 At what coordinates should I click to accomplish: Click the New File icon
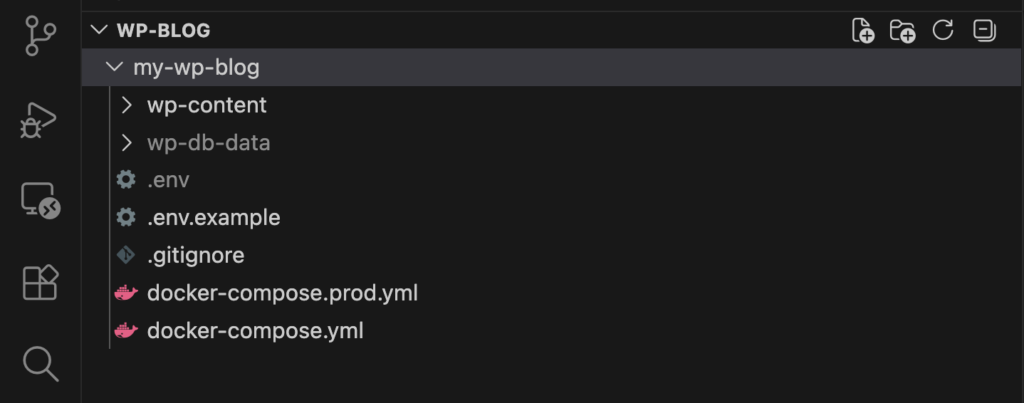(x=862, y=31)
